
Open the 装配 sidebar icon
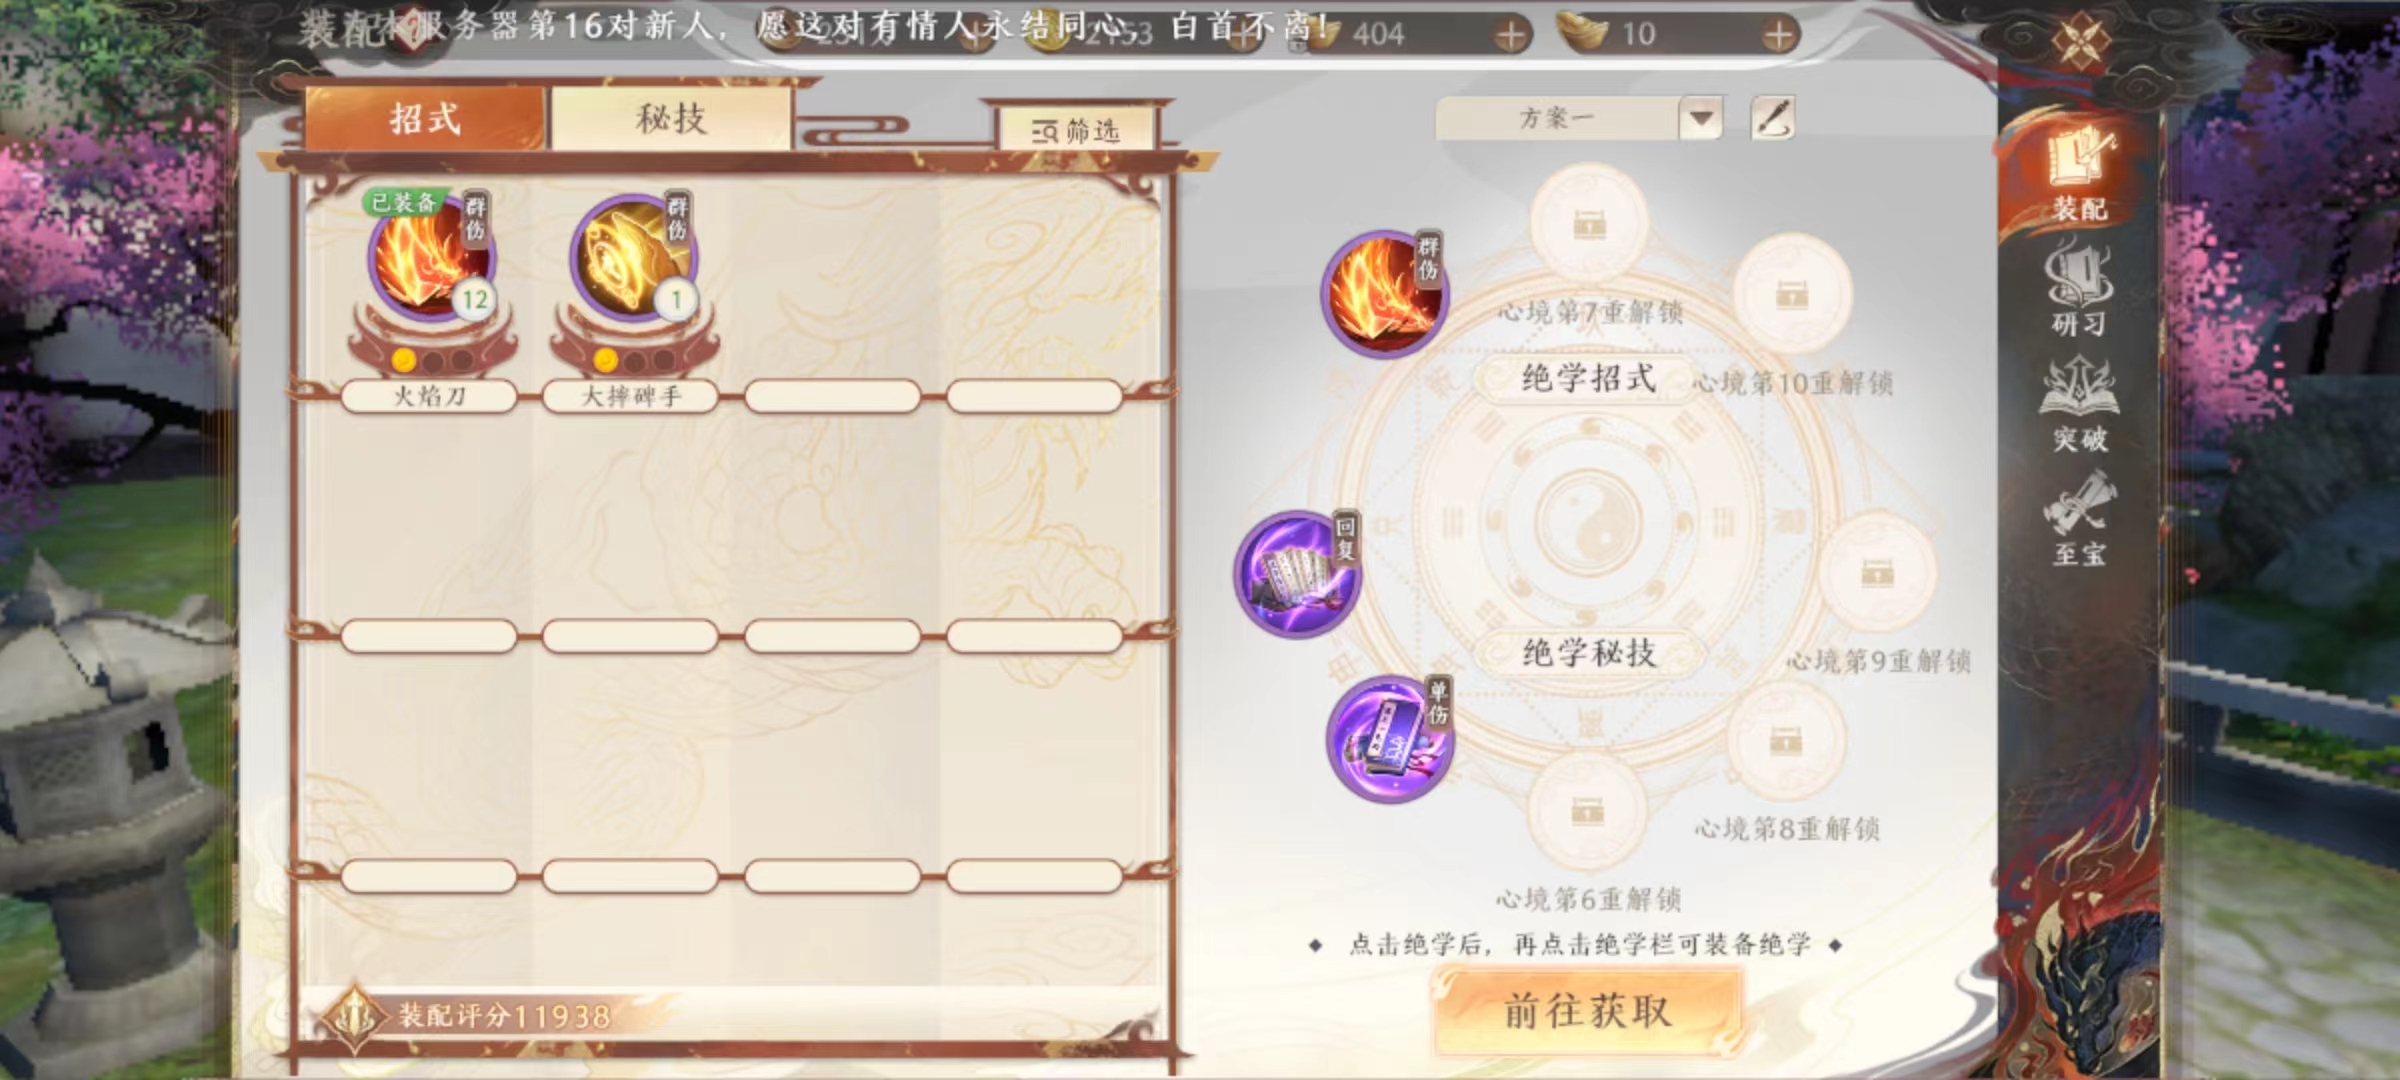coord(2080,177)
